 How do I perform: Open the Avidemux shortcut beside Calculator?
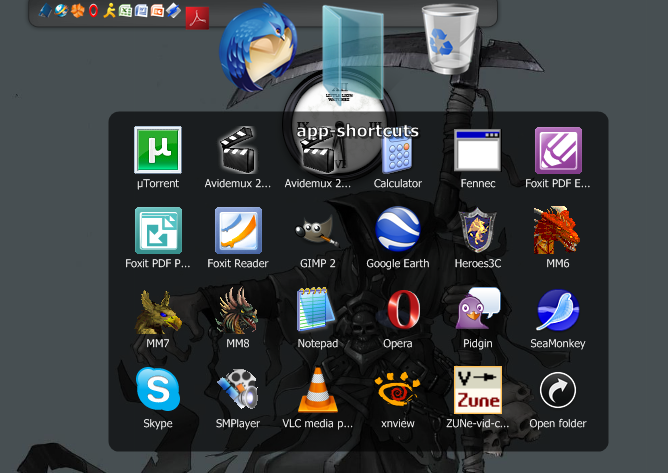pos(317,153)
